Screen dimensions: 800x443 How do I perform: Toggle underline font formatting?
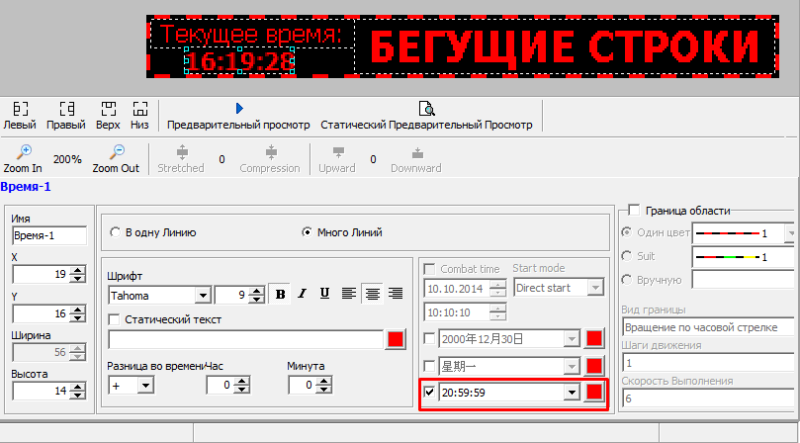click(x=325, y=294)
